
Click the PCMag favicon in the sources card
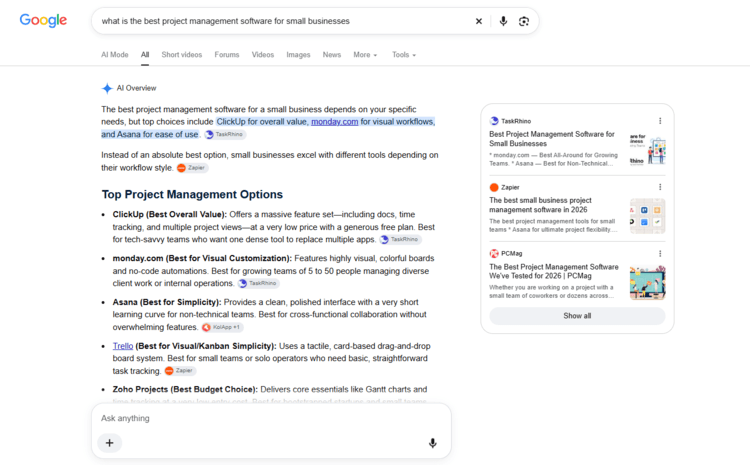coord(494,254)
